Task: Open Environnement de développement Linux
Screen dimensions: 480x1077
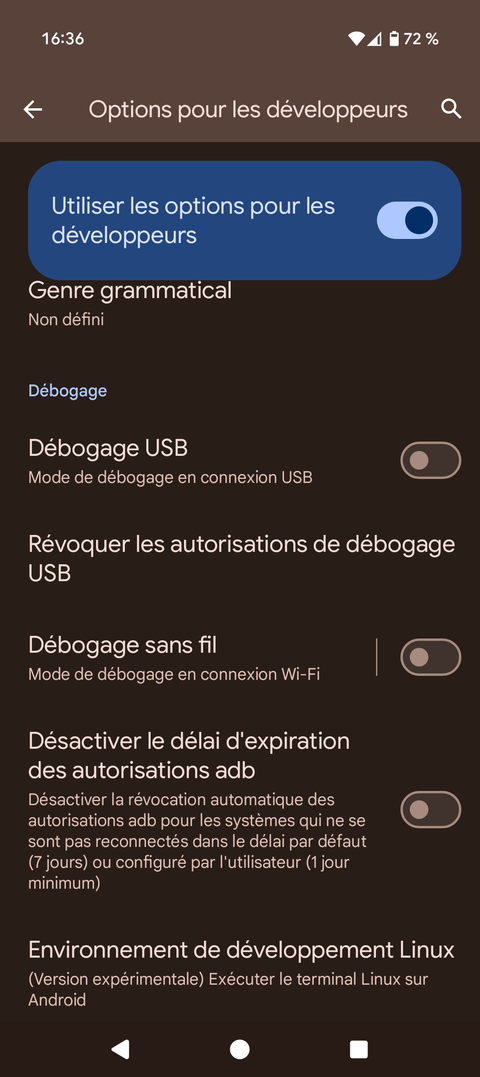Action: (x=240, y=975)
